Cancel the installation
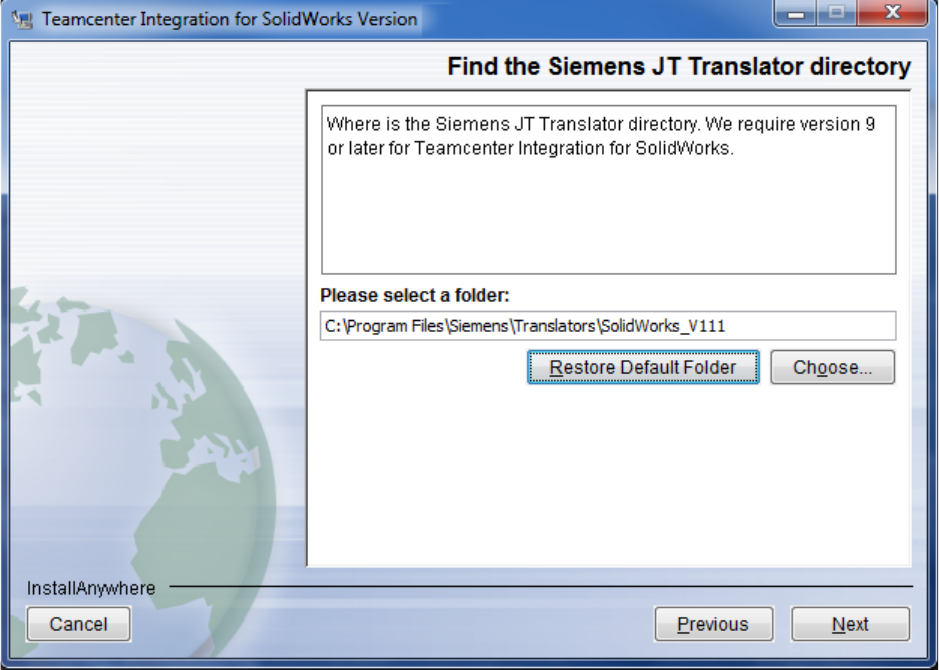This screenshot has height=670, width=939. 78,624
